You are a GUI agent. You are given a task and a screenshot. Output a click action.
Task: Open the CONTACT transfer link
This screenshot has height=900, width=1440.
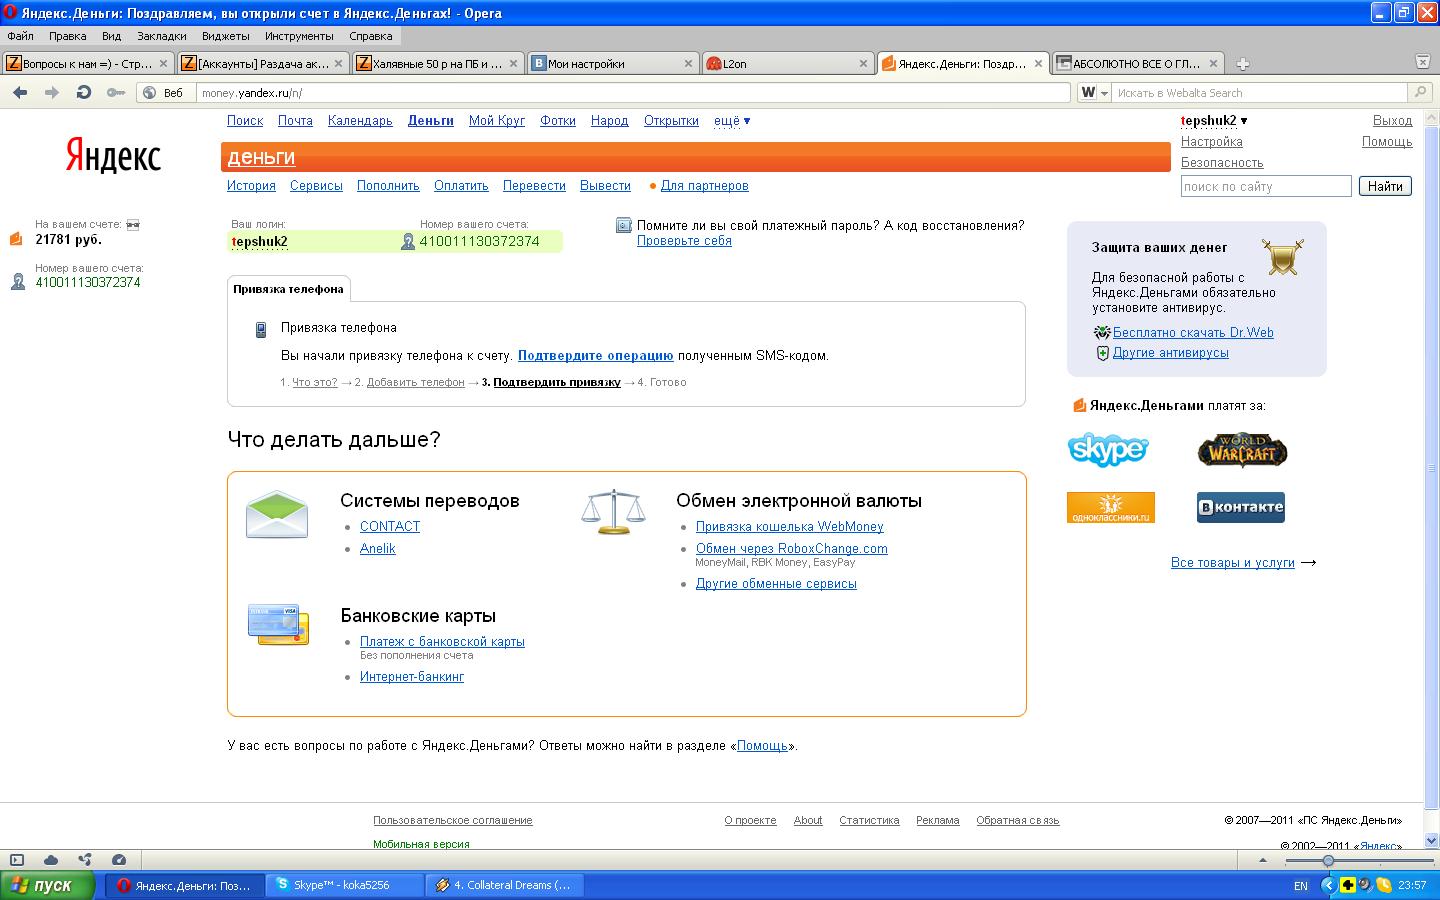(x=390, y=527)
